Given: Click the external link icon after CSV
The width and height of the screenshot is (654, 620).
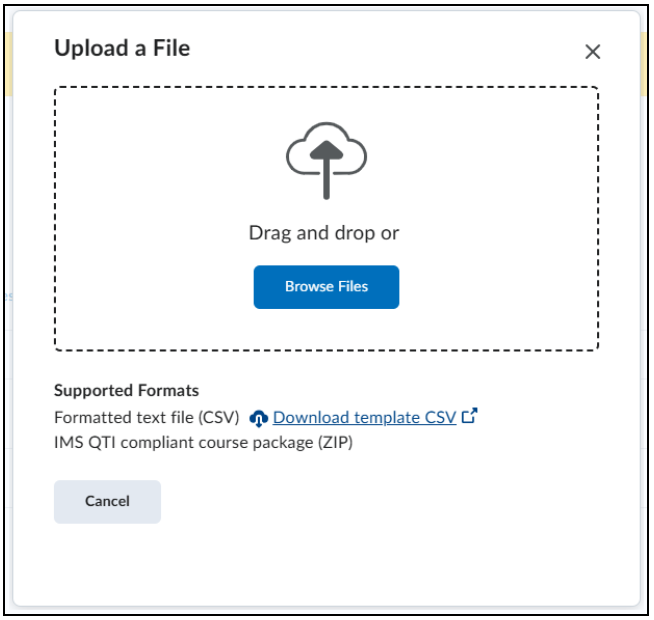Looking at the screenshot, I should [470, 416].
